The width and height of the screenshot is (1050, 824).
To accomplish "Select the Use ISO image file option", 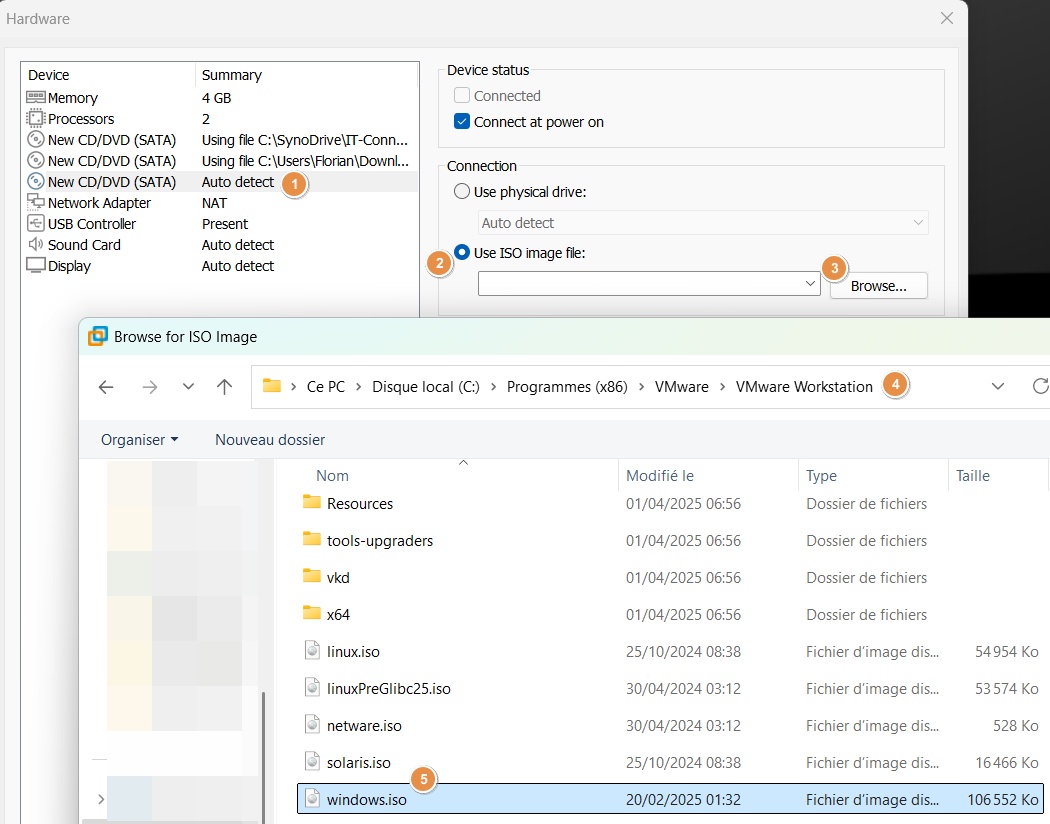I will [461, 252].
